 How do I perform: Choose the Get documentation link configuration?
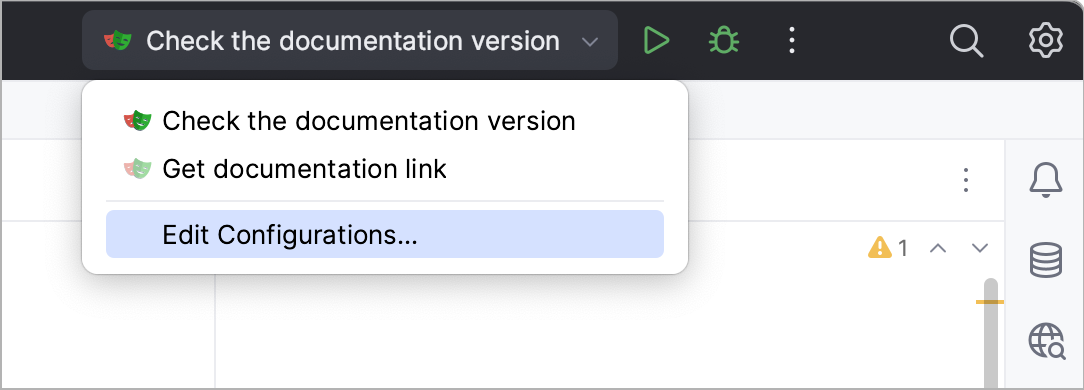(x=384, y=169)
